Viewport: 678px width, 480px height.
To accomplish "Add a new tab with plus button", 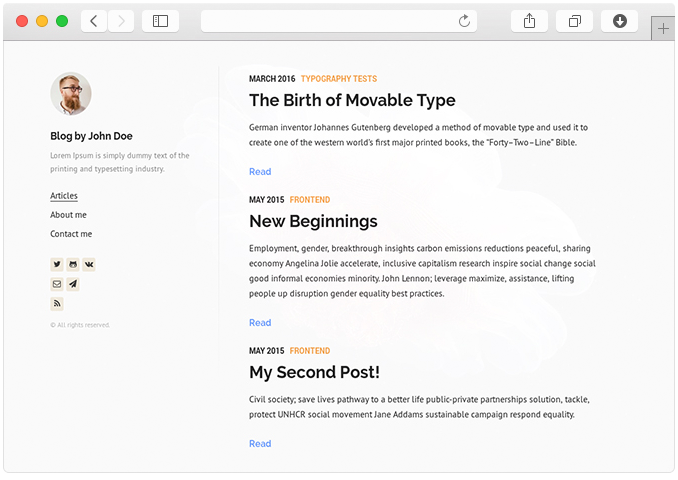I will pyautogui.click(x=663, y=29).
